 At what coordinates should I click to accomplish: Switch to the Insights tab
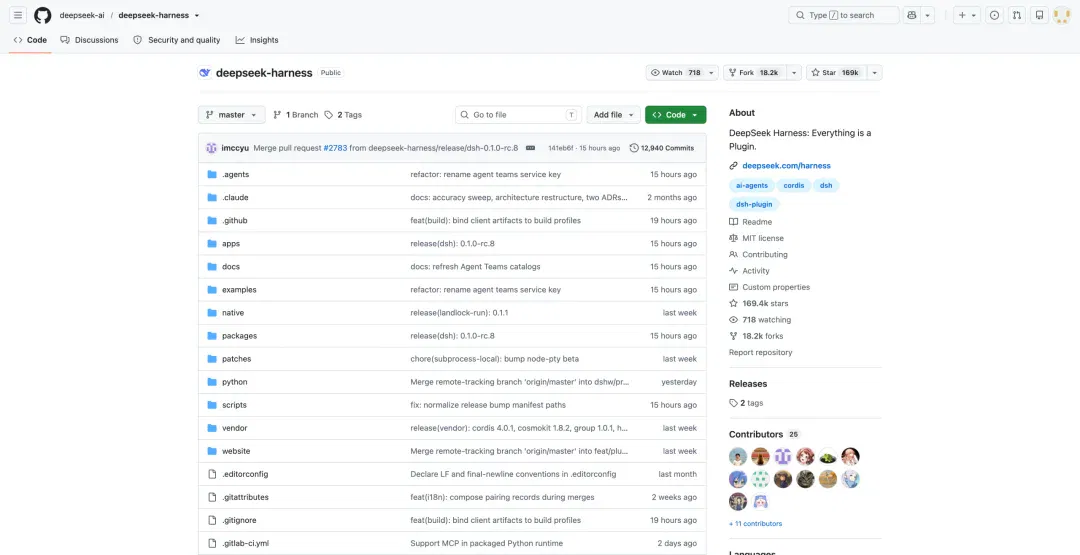(257, 40)
